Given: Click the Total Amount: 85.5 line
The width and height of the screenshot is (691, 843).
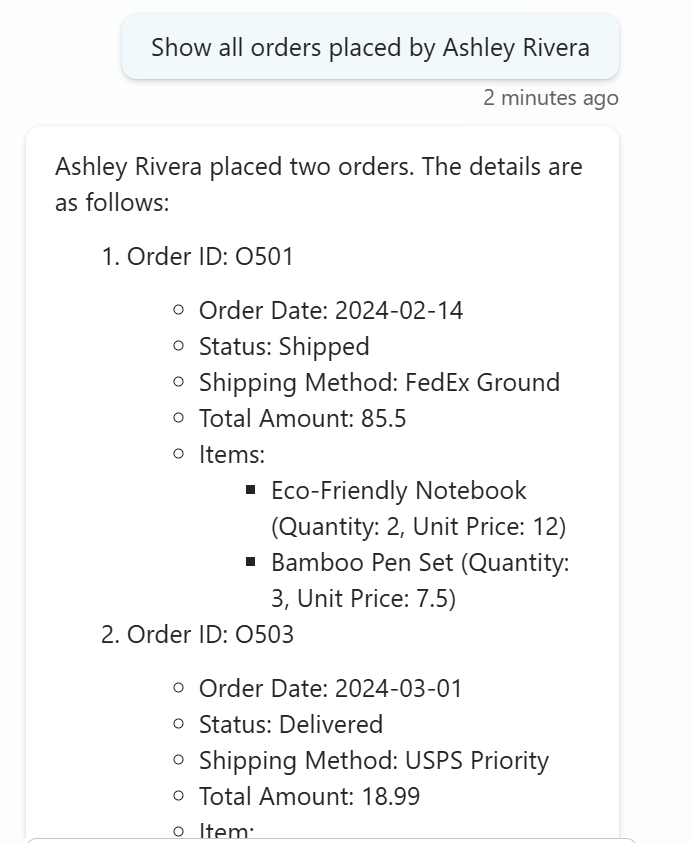Looking at the screenshot, I should click(302, 418).
